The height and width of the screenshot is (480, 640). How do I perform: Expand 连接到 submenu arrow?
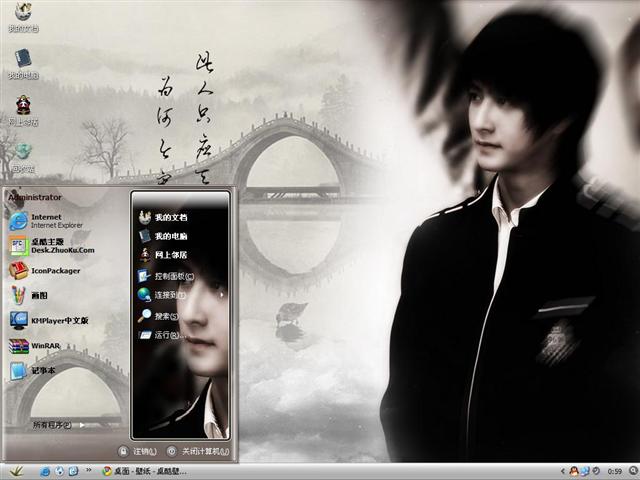pos(222,295)
